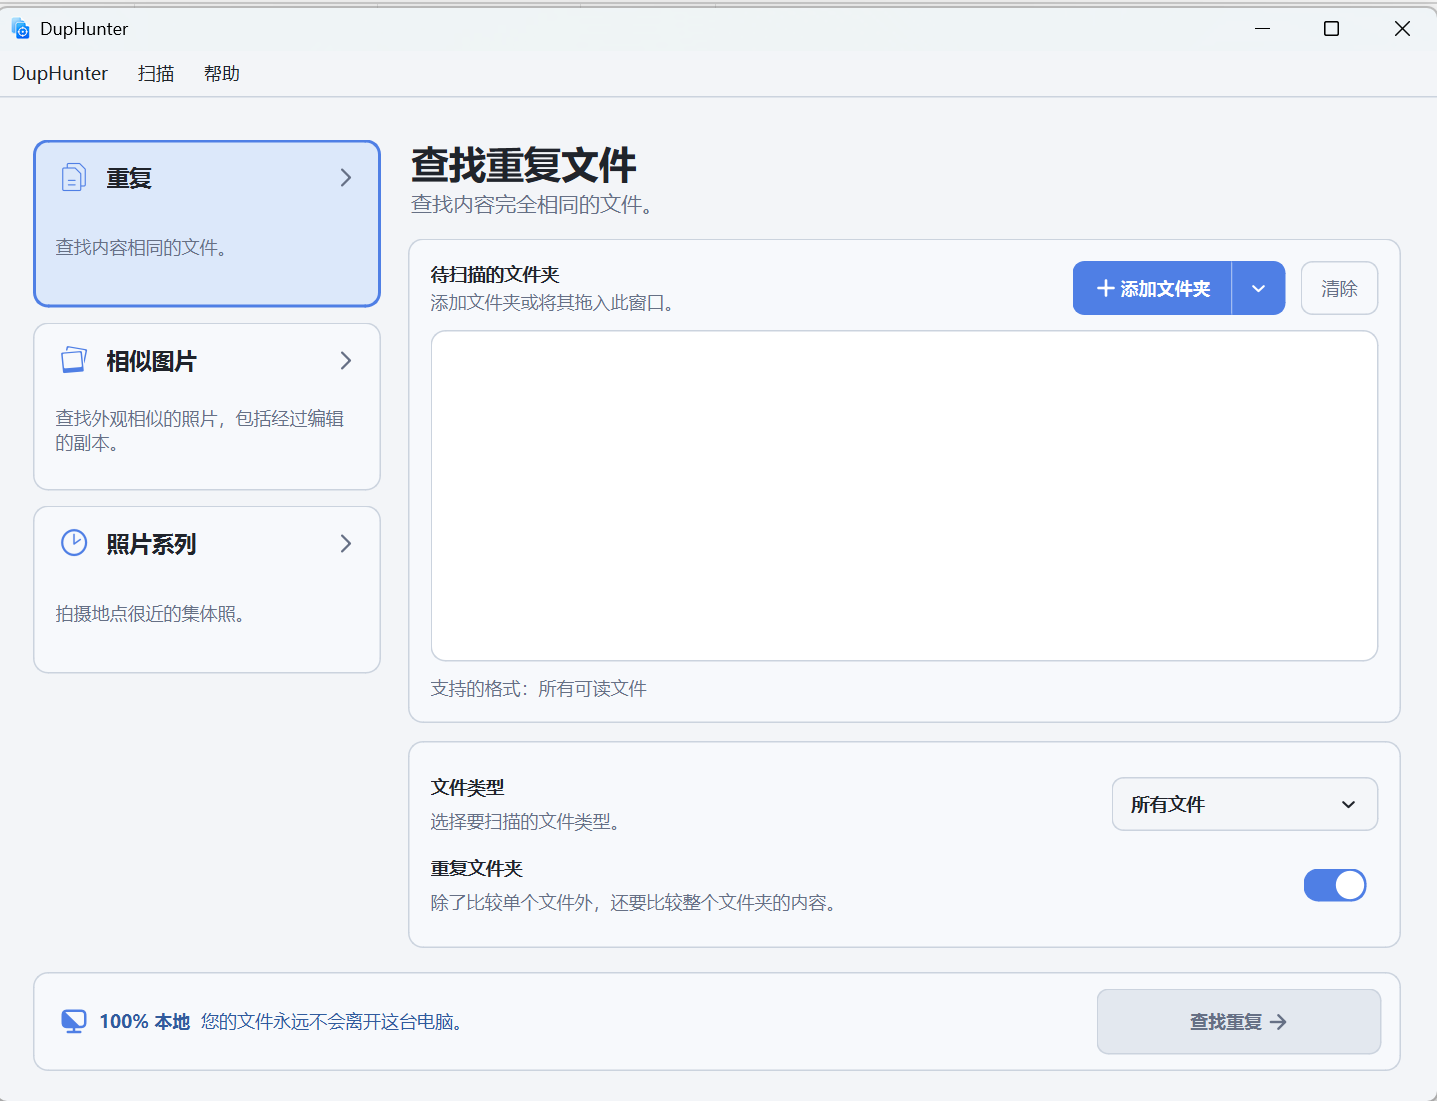Click the 查找外观相似的照片 description
The height and width of the screenshot is (1101, 1437).
(200, 430)
